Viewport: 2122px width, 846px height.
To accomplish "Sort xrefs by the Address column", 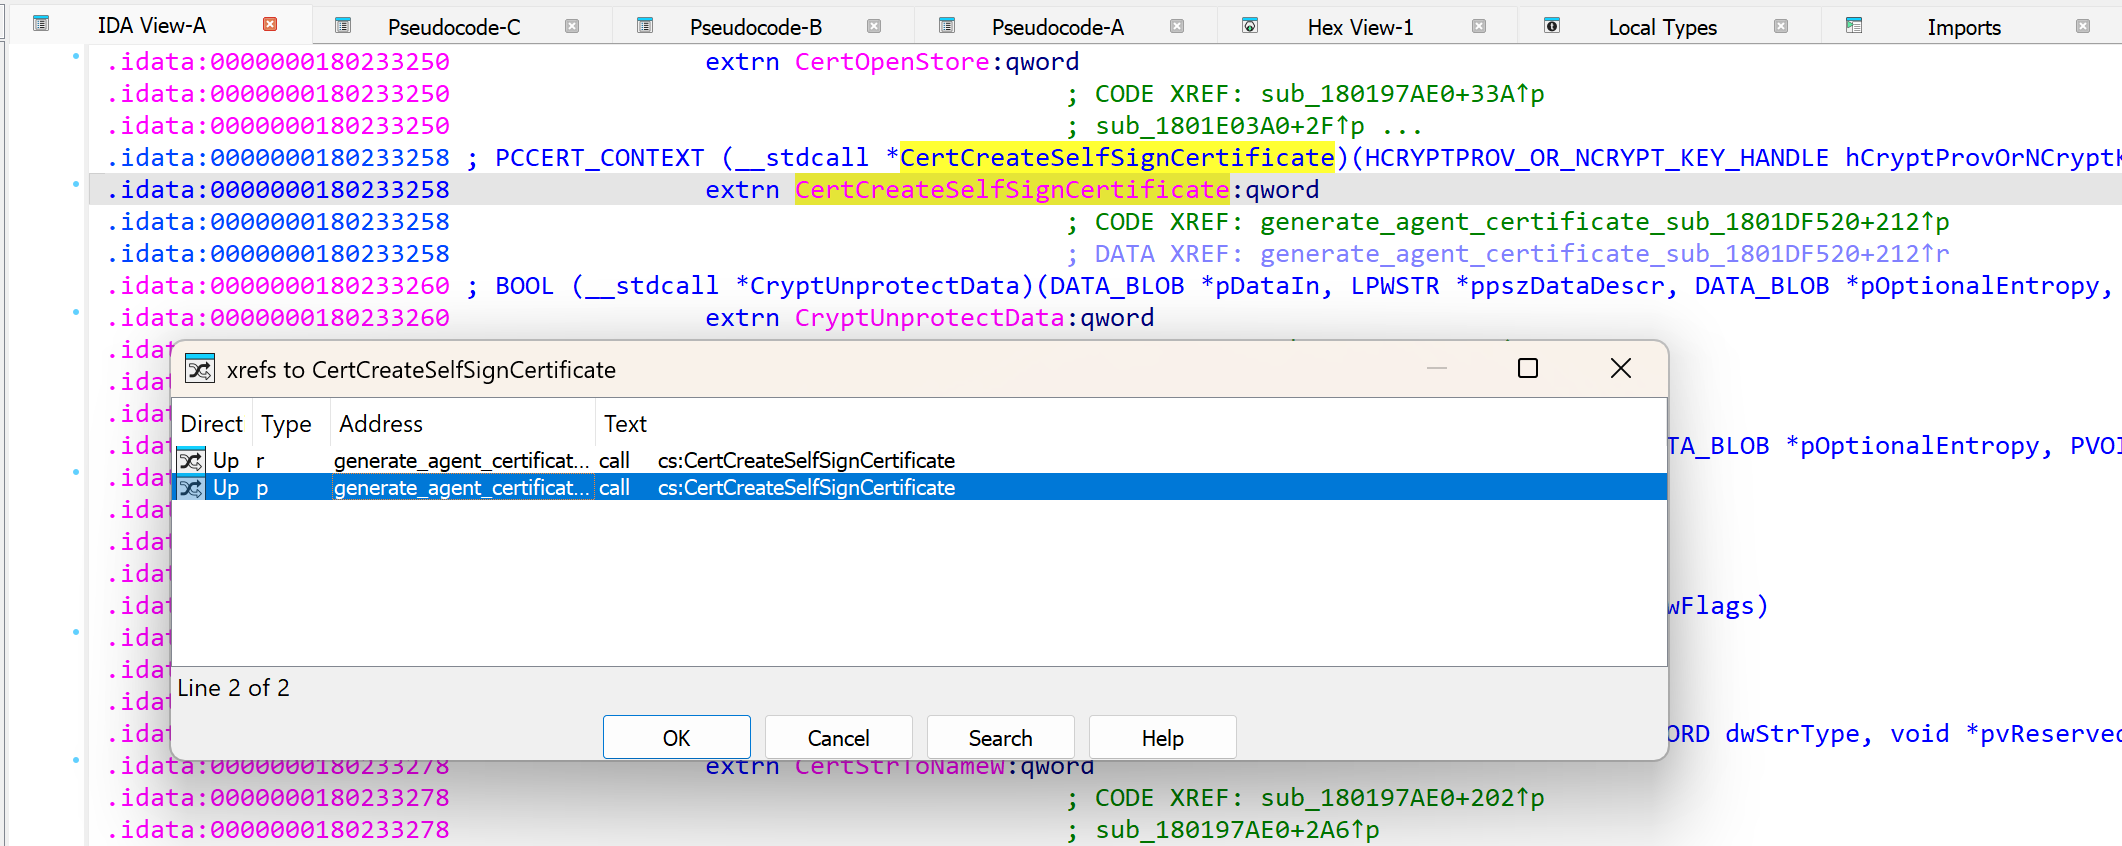I will [381, 424].
